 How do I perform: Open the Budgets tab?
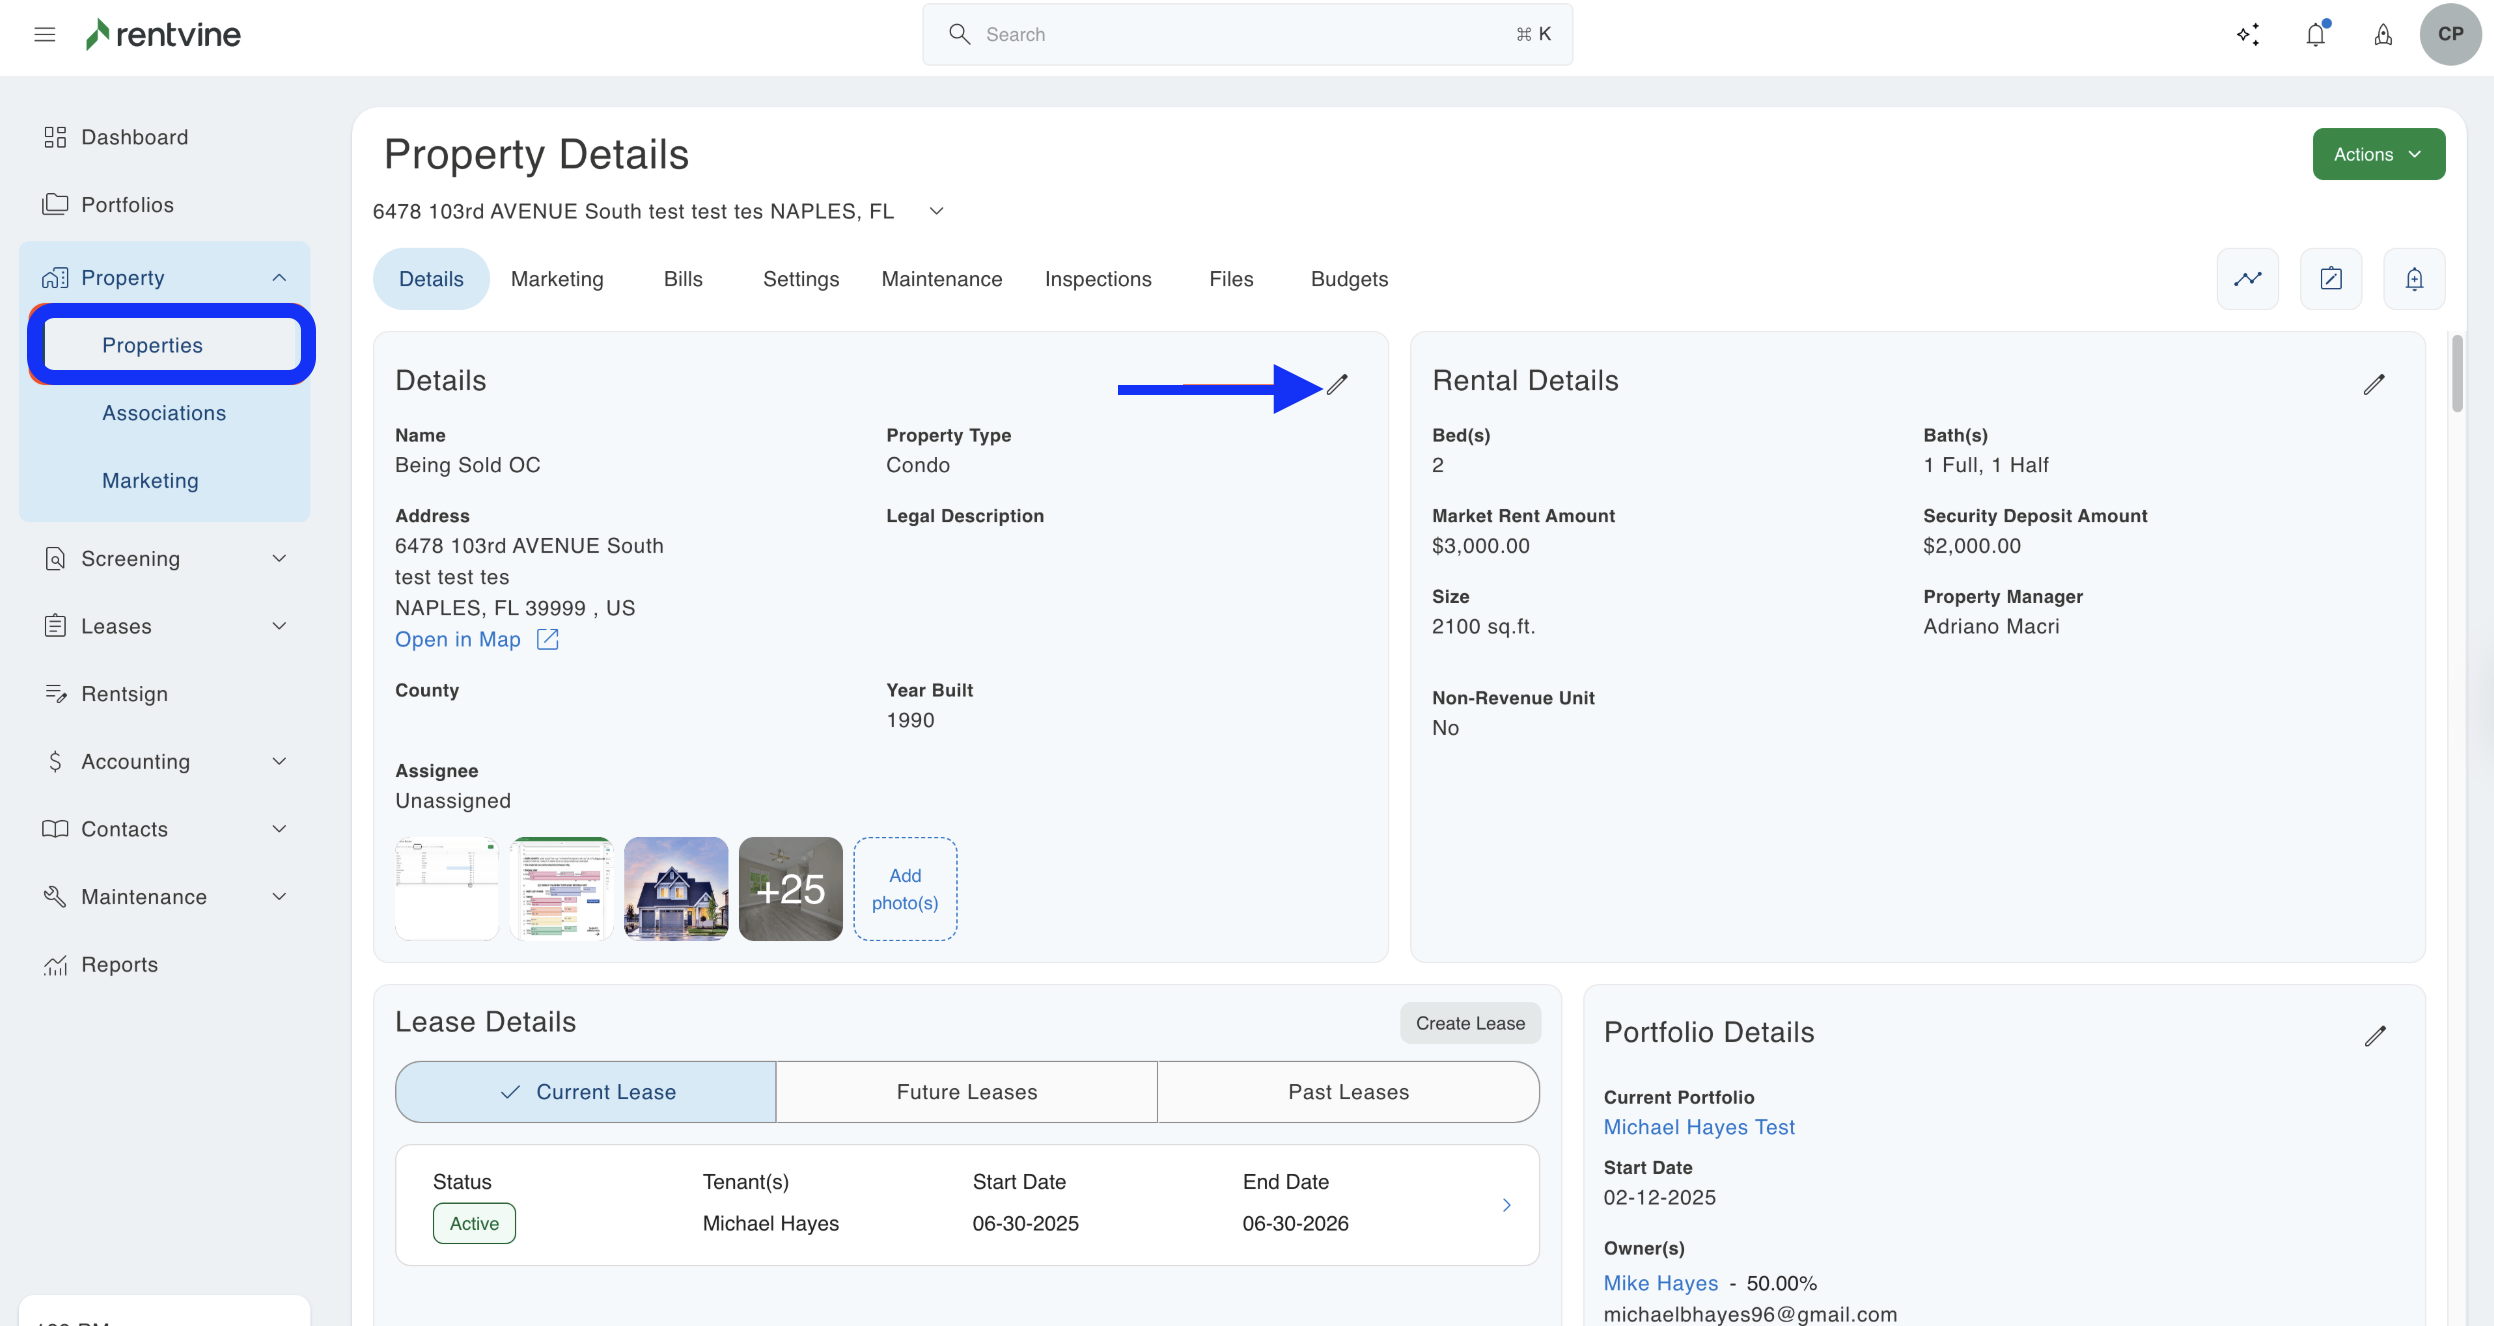click(1349, 279)
